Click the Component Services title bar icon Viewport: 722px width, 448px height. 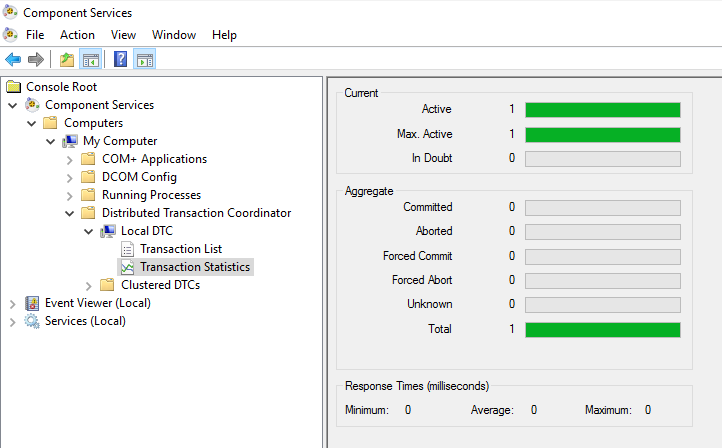tap(10, 12)
